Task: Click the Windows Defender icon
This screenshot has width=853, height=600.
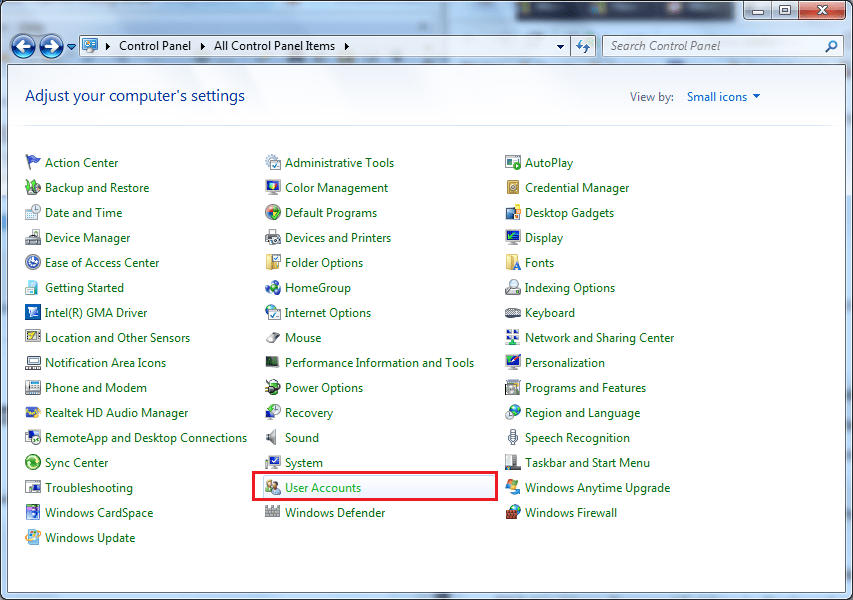Action: pyautogui.click(x=273, y=512)
